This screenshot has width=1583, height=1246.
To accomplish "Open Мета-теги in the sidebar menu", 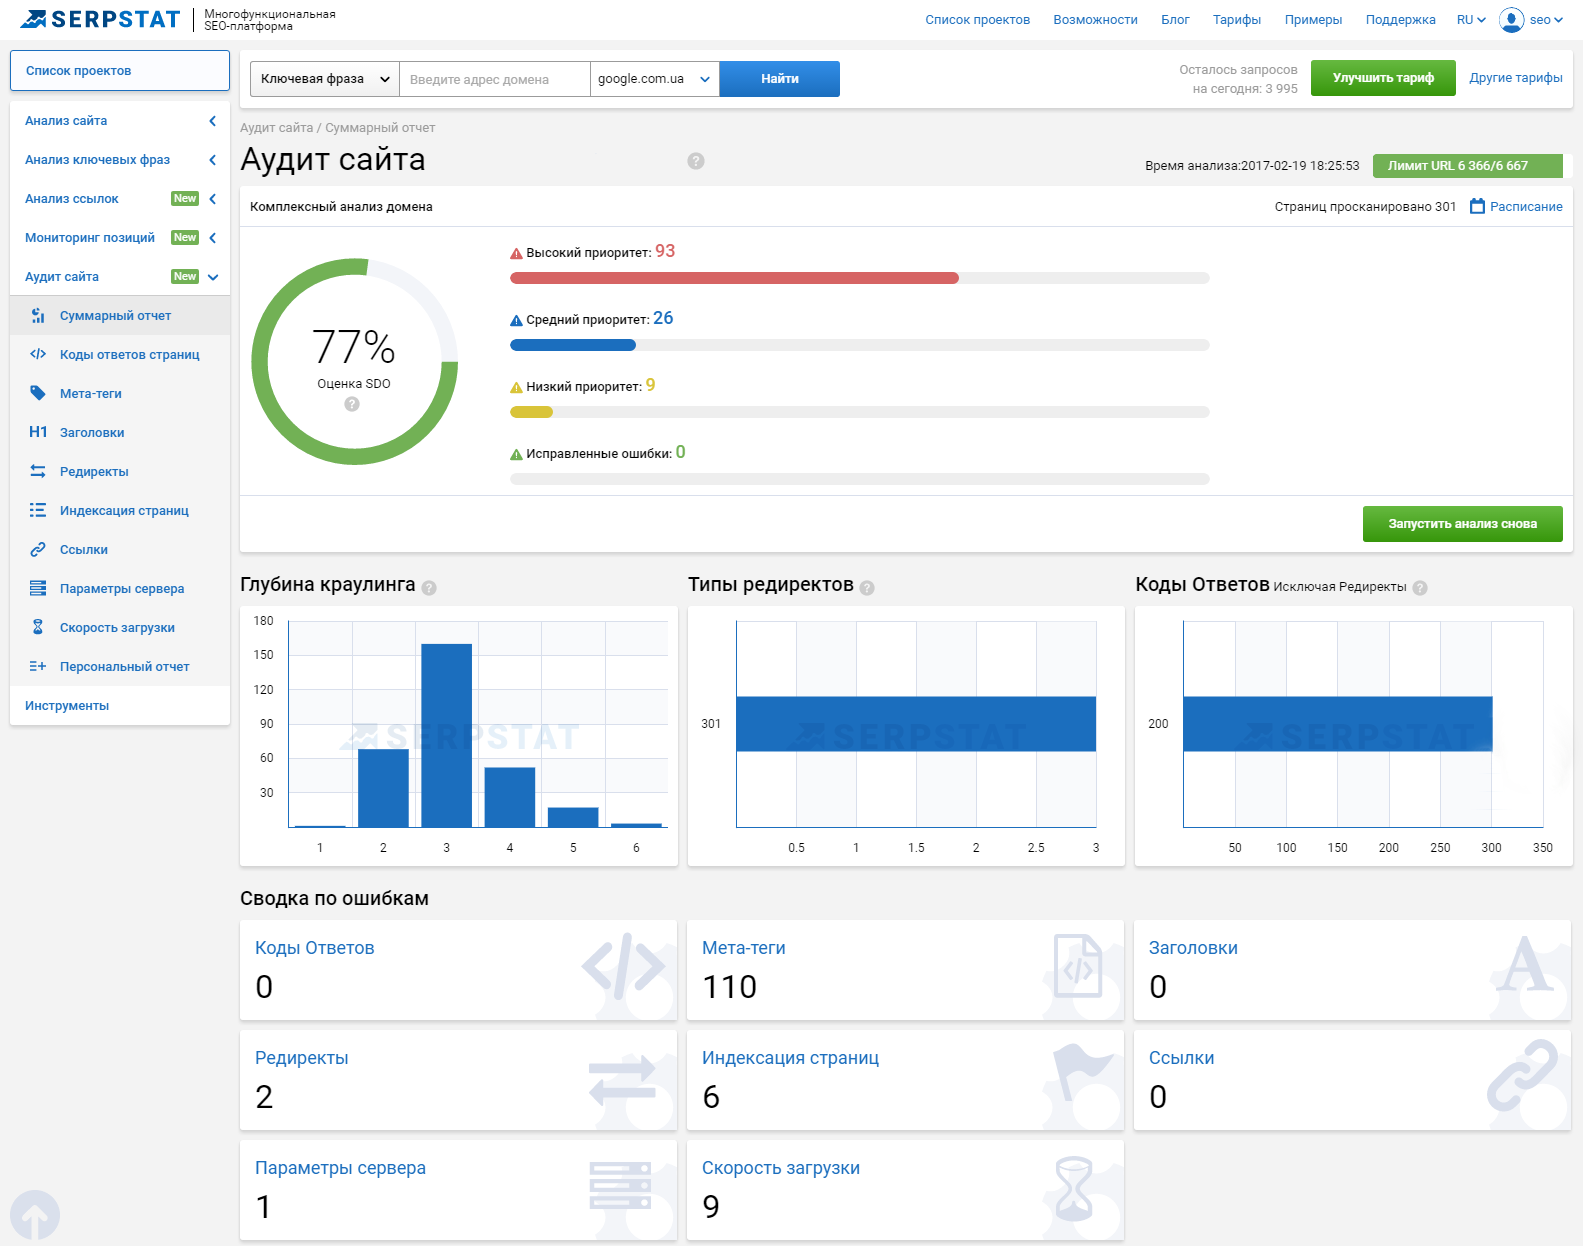I will click(x=91, y=394).
